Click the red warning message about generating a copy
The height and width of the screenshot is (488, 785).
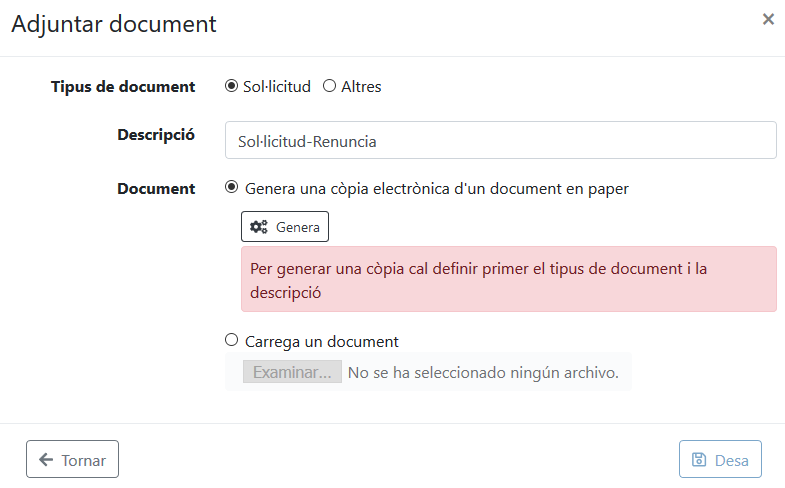pos(508,280)
